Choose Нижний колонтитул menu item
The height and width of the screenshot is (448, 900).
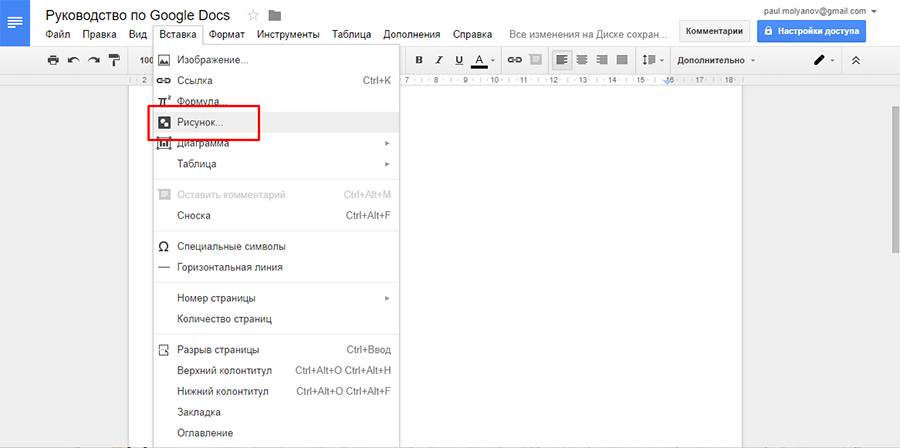276,391
